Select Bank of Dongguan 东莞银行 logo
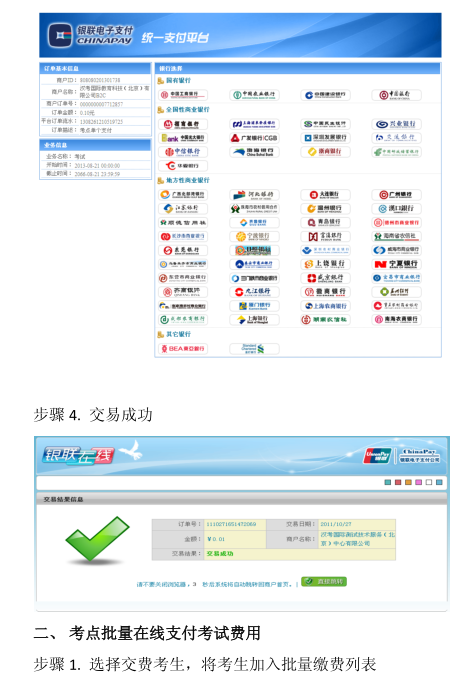467x687 pixels. (x=183, y=251)
